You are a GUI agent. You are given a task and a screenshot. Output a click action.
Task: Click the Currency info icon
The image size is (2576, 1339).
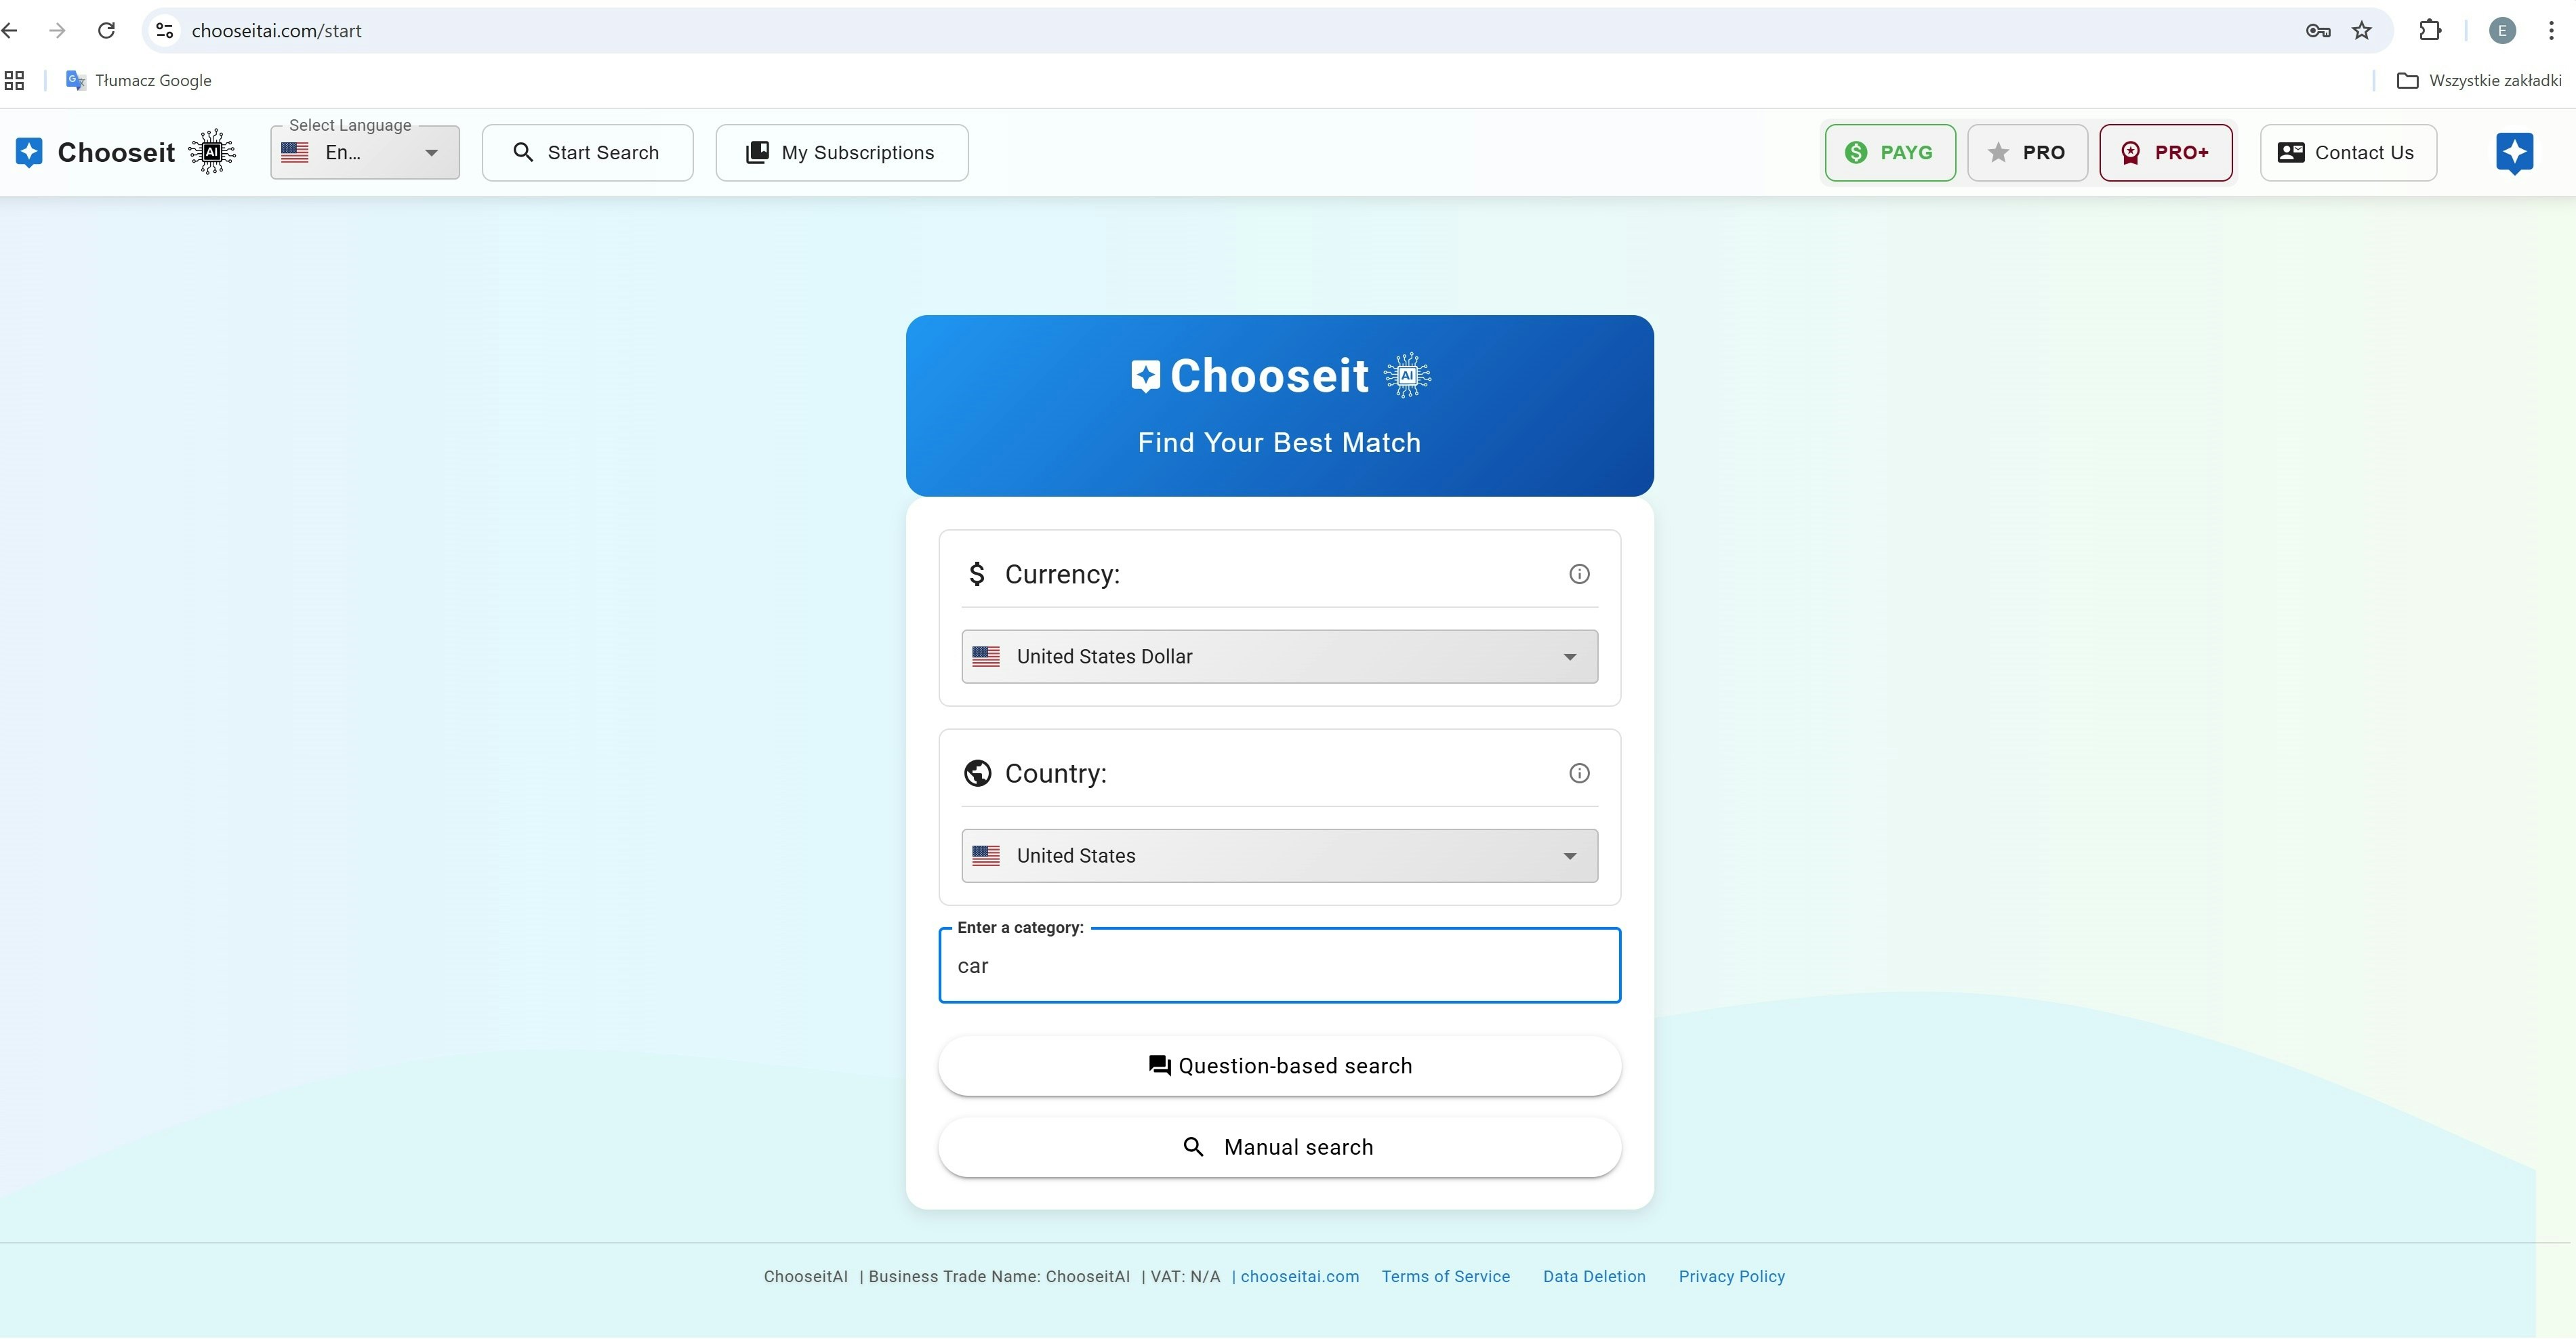pyautogui.click(x=1579, y=574)
